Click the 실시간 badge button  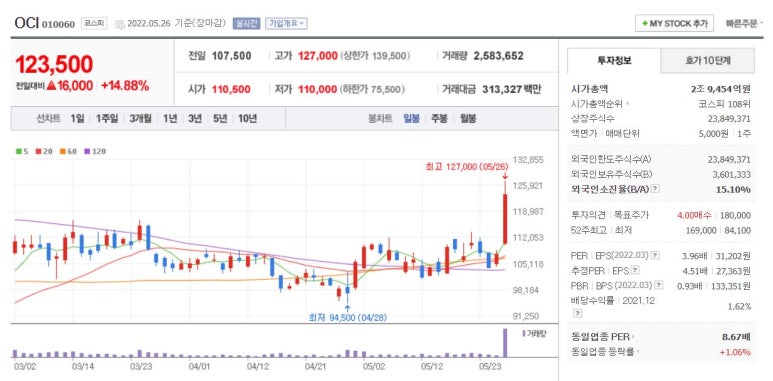coord(246,23)
